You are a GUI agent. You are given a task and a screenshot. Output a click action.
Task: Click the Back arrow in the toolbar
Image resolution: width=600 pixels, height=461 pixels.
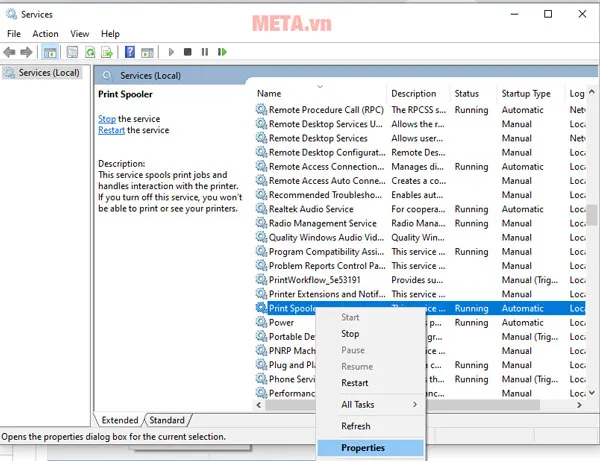click(10, 52)
